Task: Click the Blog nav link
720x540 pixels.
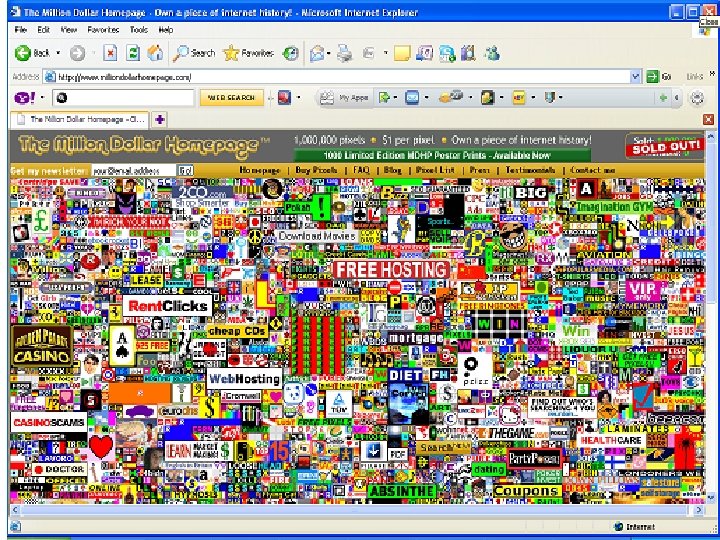Action: pyautogui.click(x=393, y=170)
